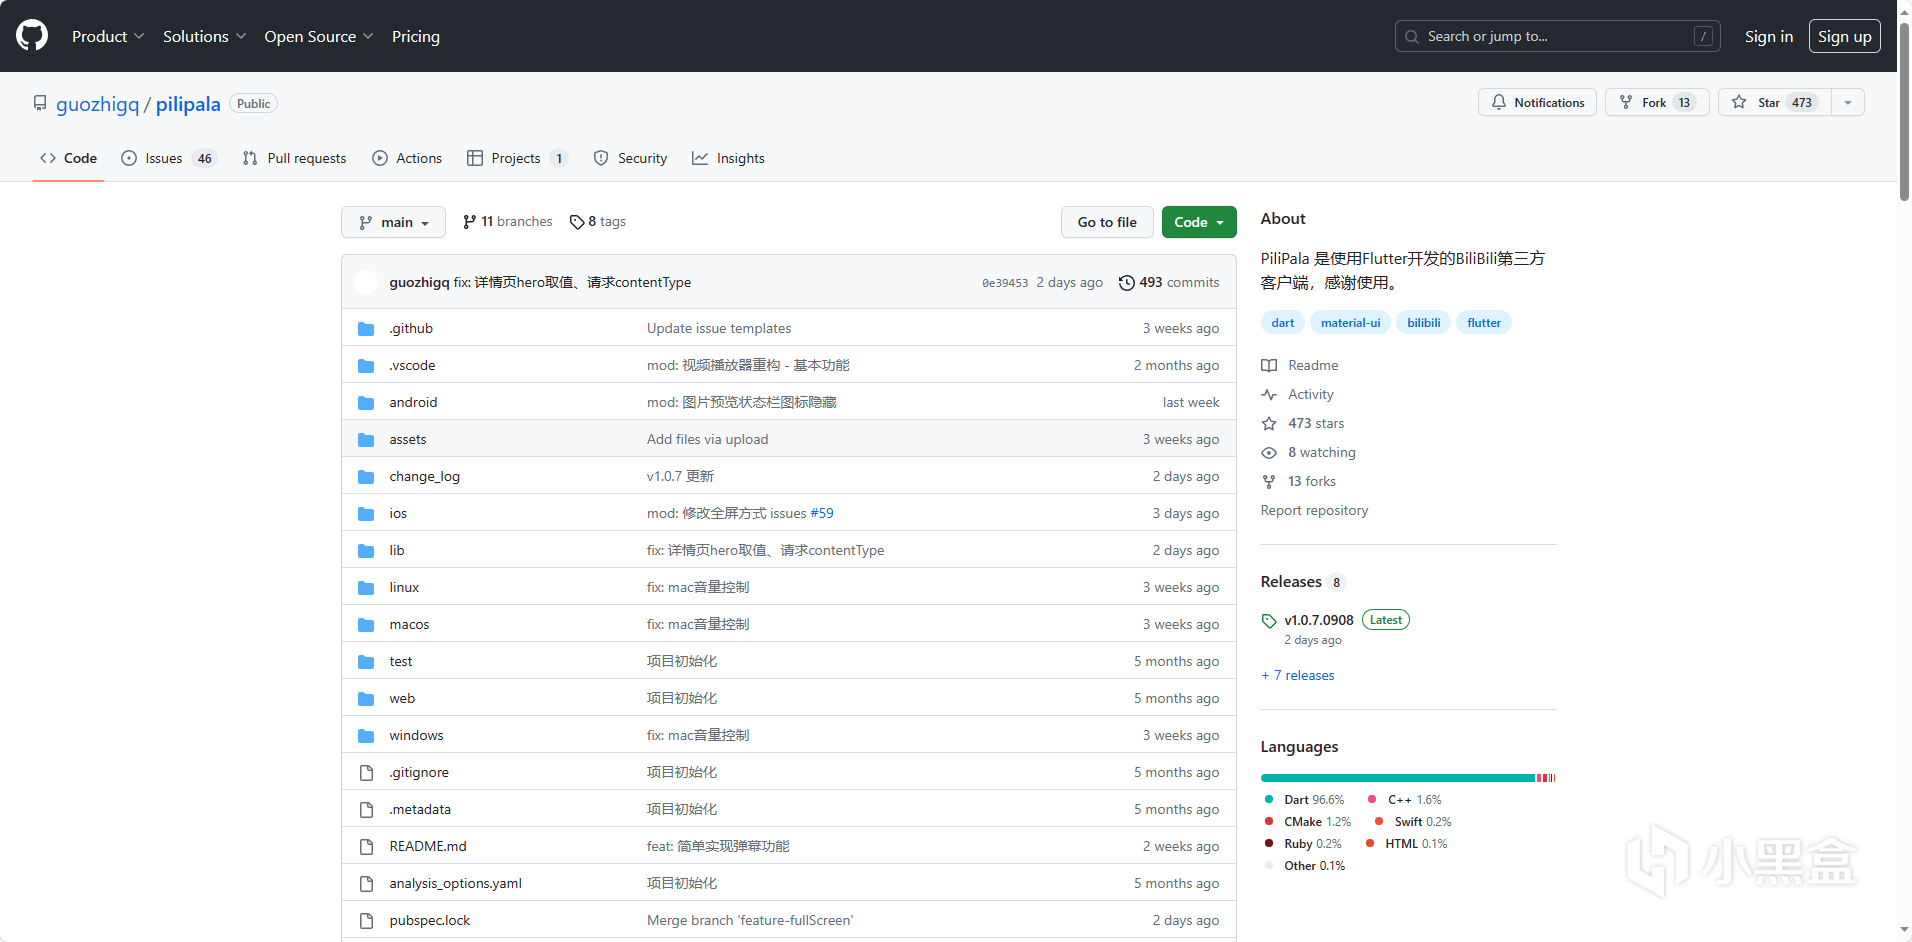Click the Dart segment of the languages bar
The height and width of the screenshot is (942, 1912).
tap(1398, 778)
